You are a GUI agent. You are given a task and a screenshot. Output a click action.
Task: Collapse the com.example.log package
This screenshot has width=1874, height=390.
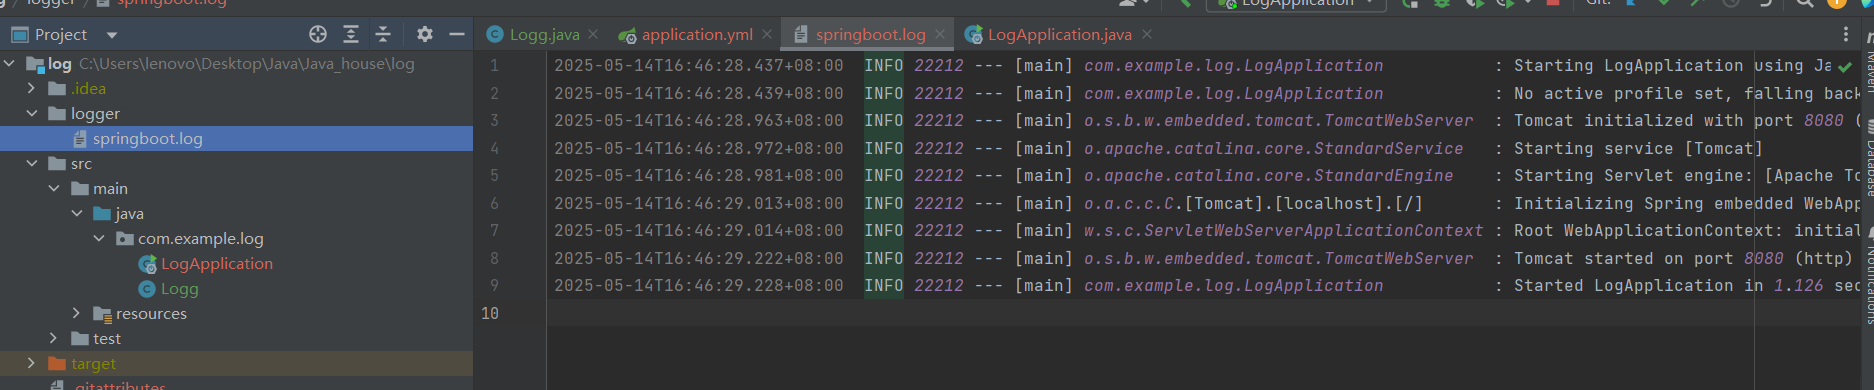(99, 238)
